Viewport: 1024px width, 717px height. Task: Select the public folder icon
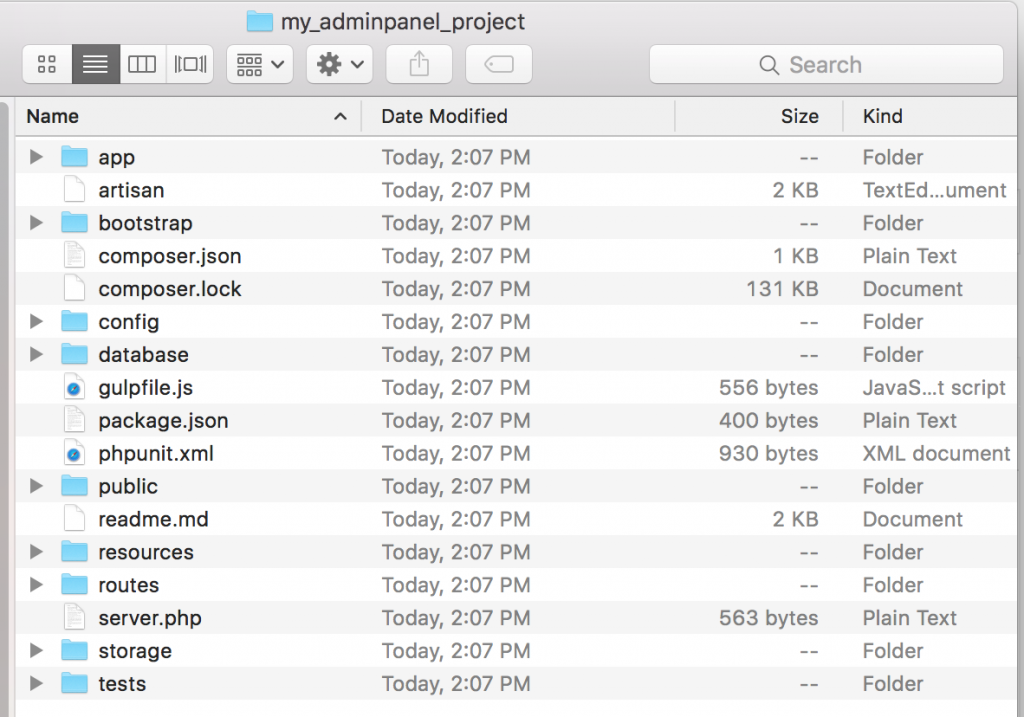74,486
